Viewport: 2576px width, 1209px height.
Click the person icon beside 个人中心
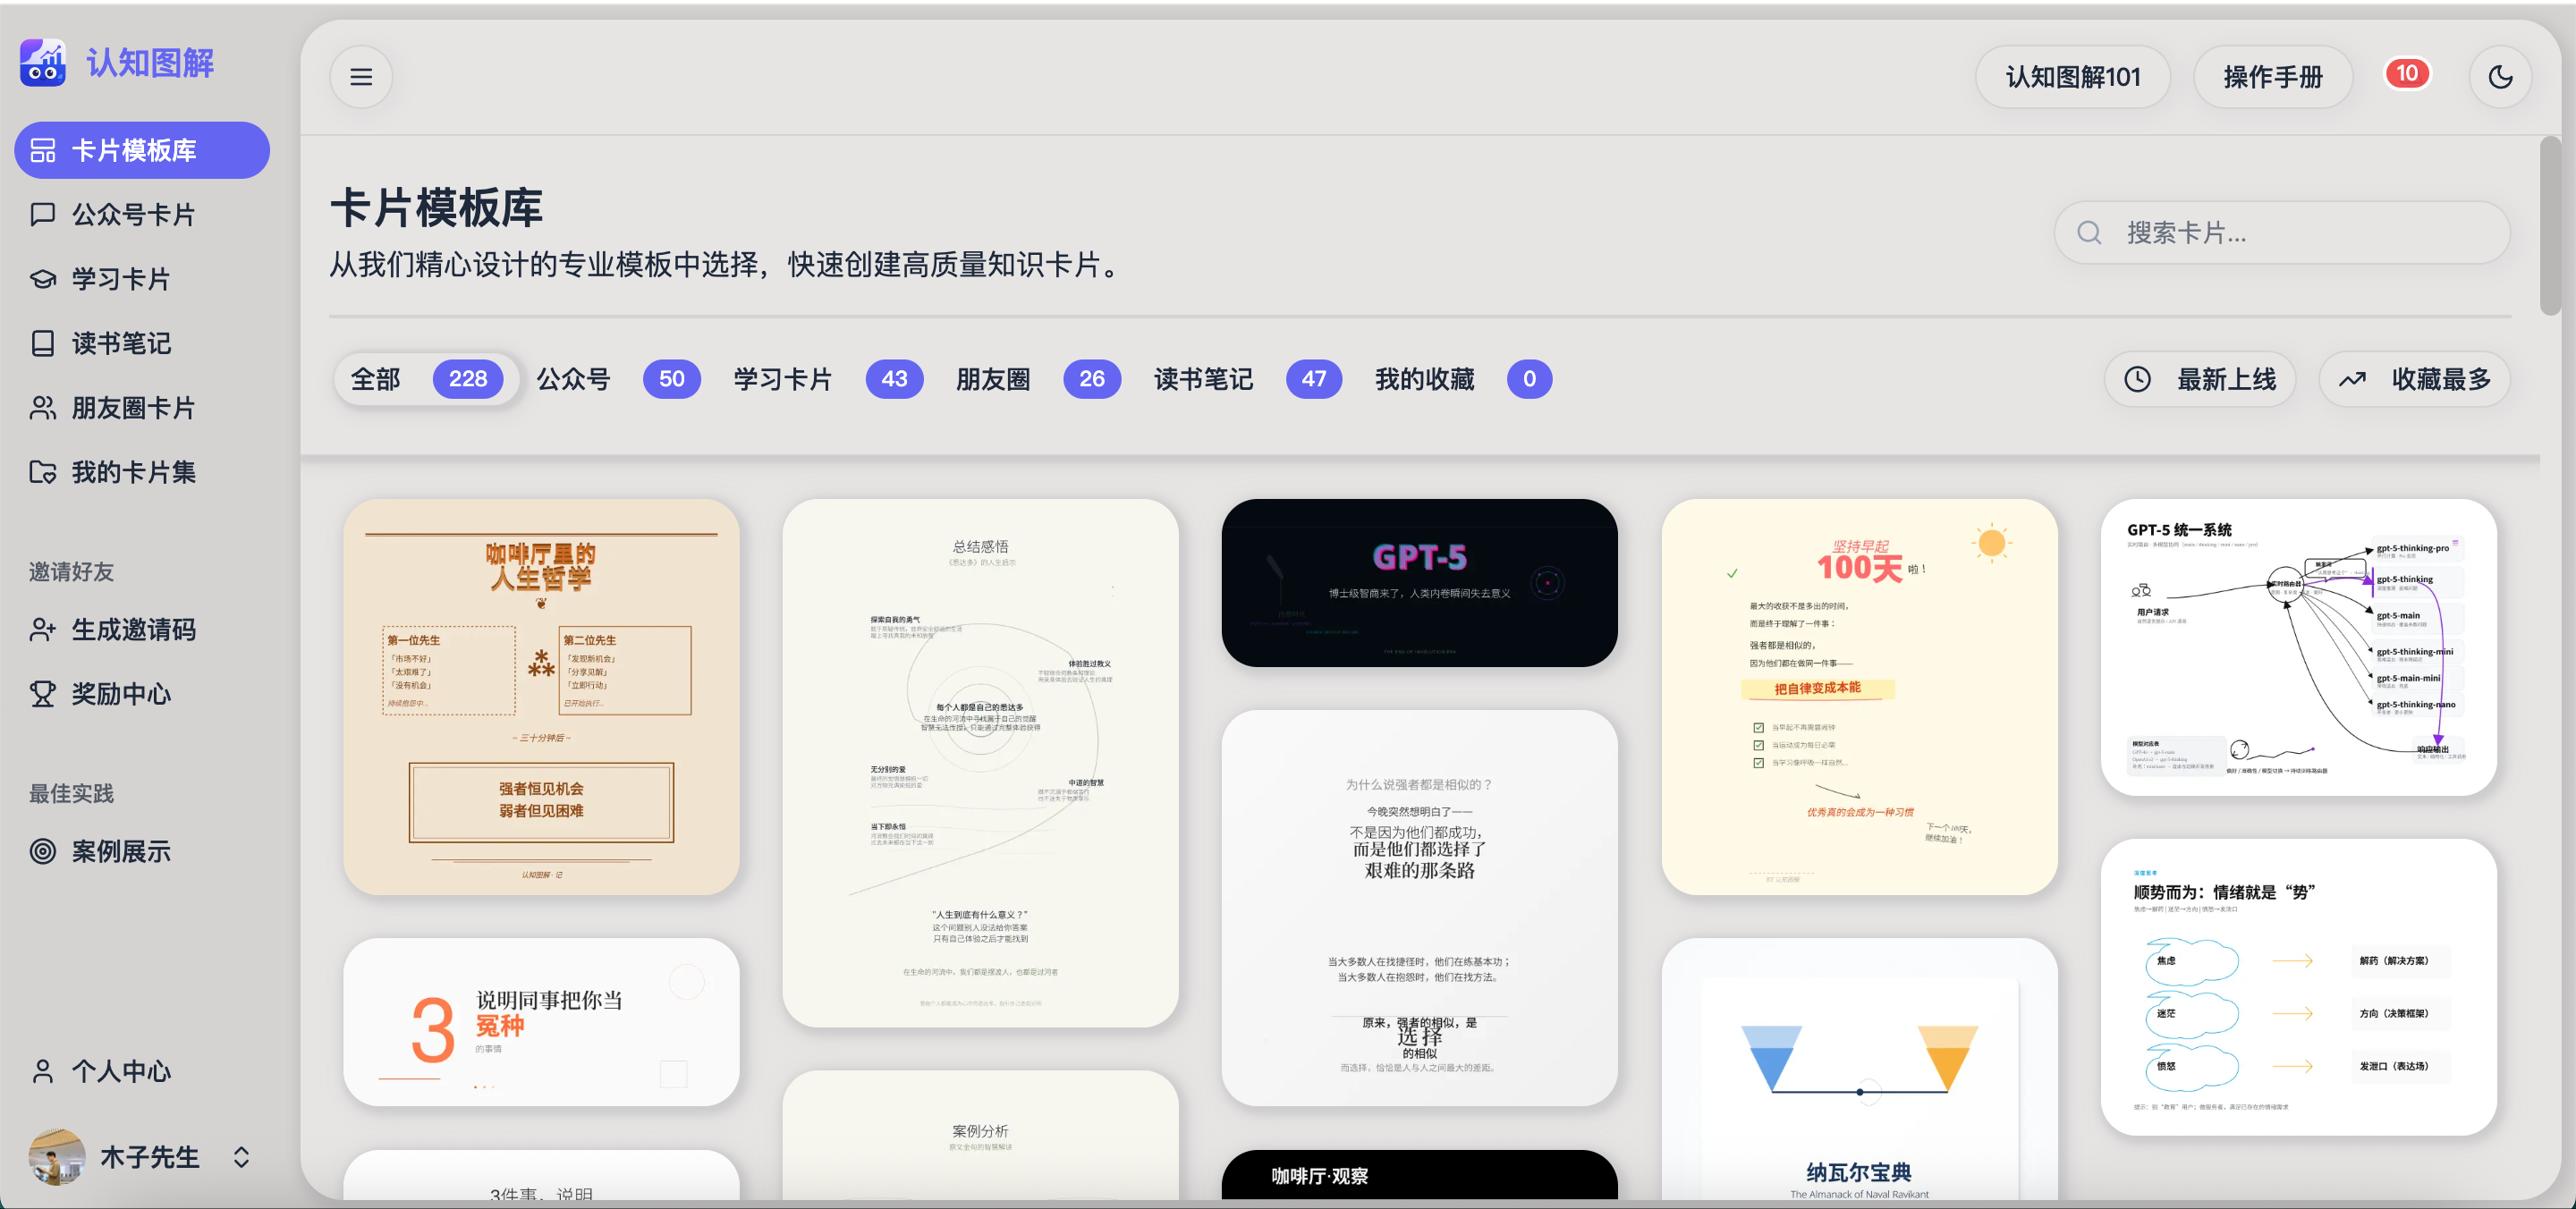43,1072
